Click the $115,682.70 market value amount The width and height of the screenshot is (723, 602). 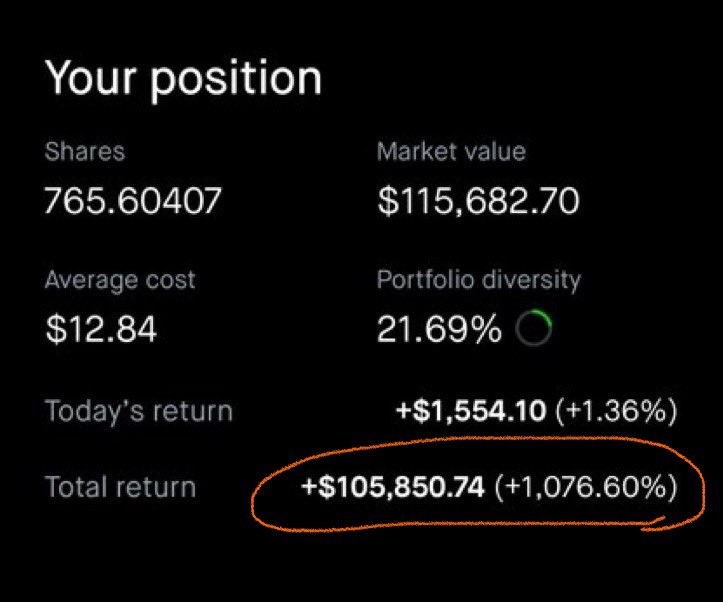[478, 202]
